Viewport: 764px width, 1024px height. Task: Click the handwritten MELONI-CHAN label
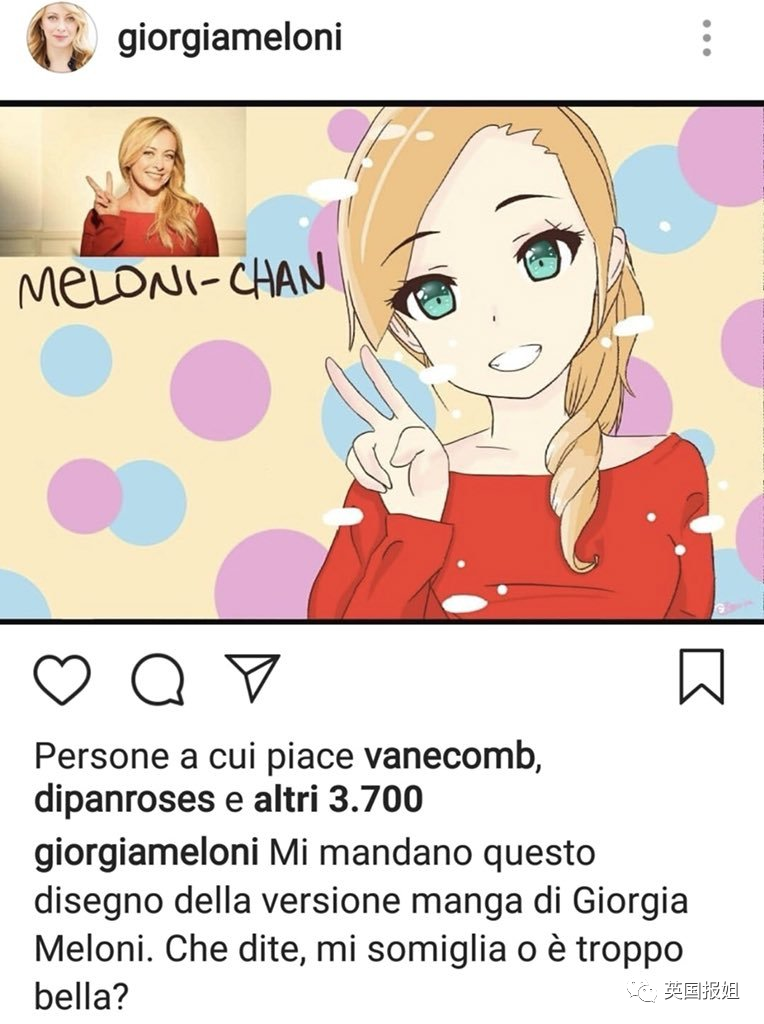(x=171, y=285)
